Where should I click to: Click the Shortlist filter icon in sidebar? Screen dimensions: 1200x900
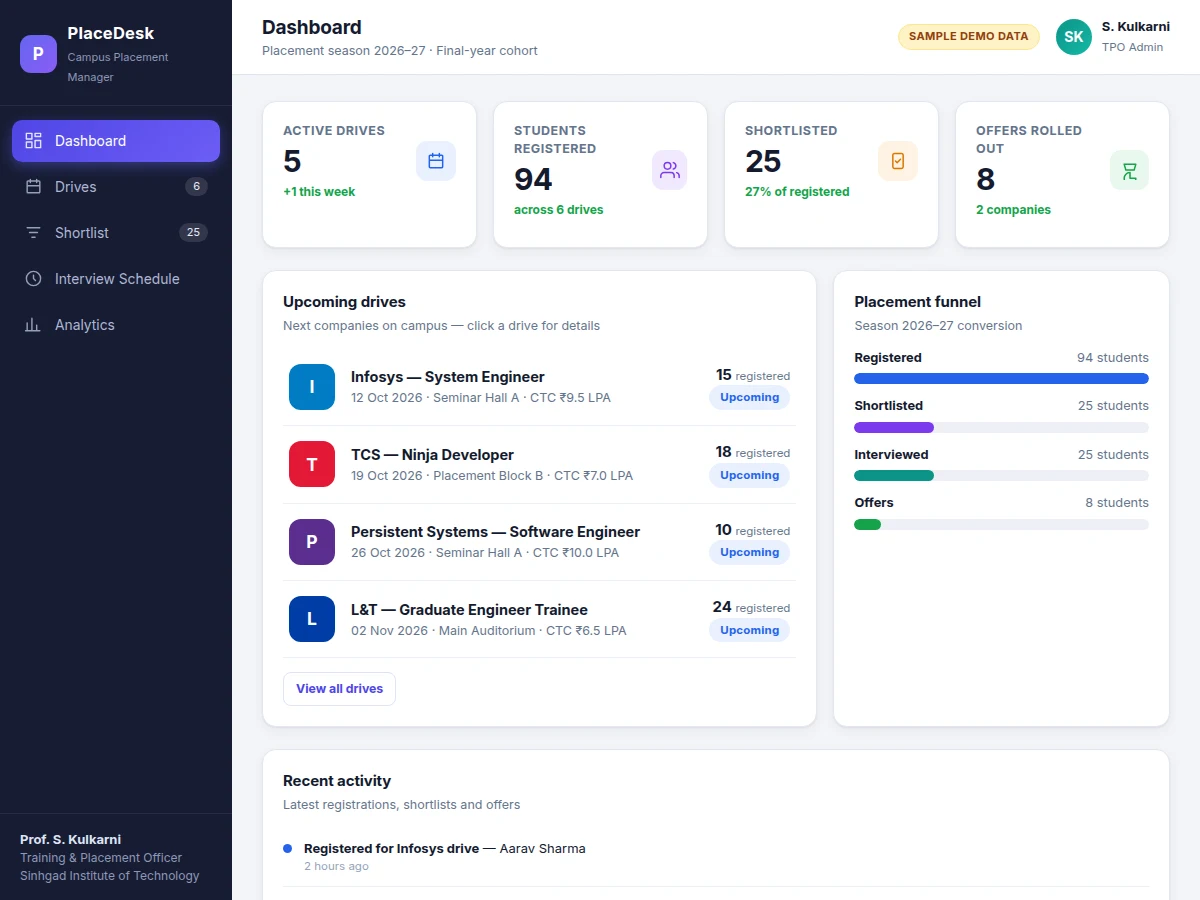tap(33, 233)
